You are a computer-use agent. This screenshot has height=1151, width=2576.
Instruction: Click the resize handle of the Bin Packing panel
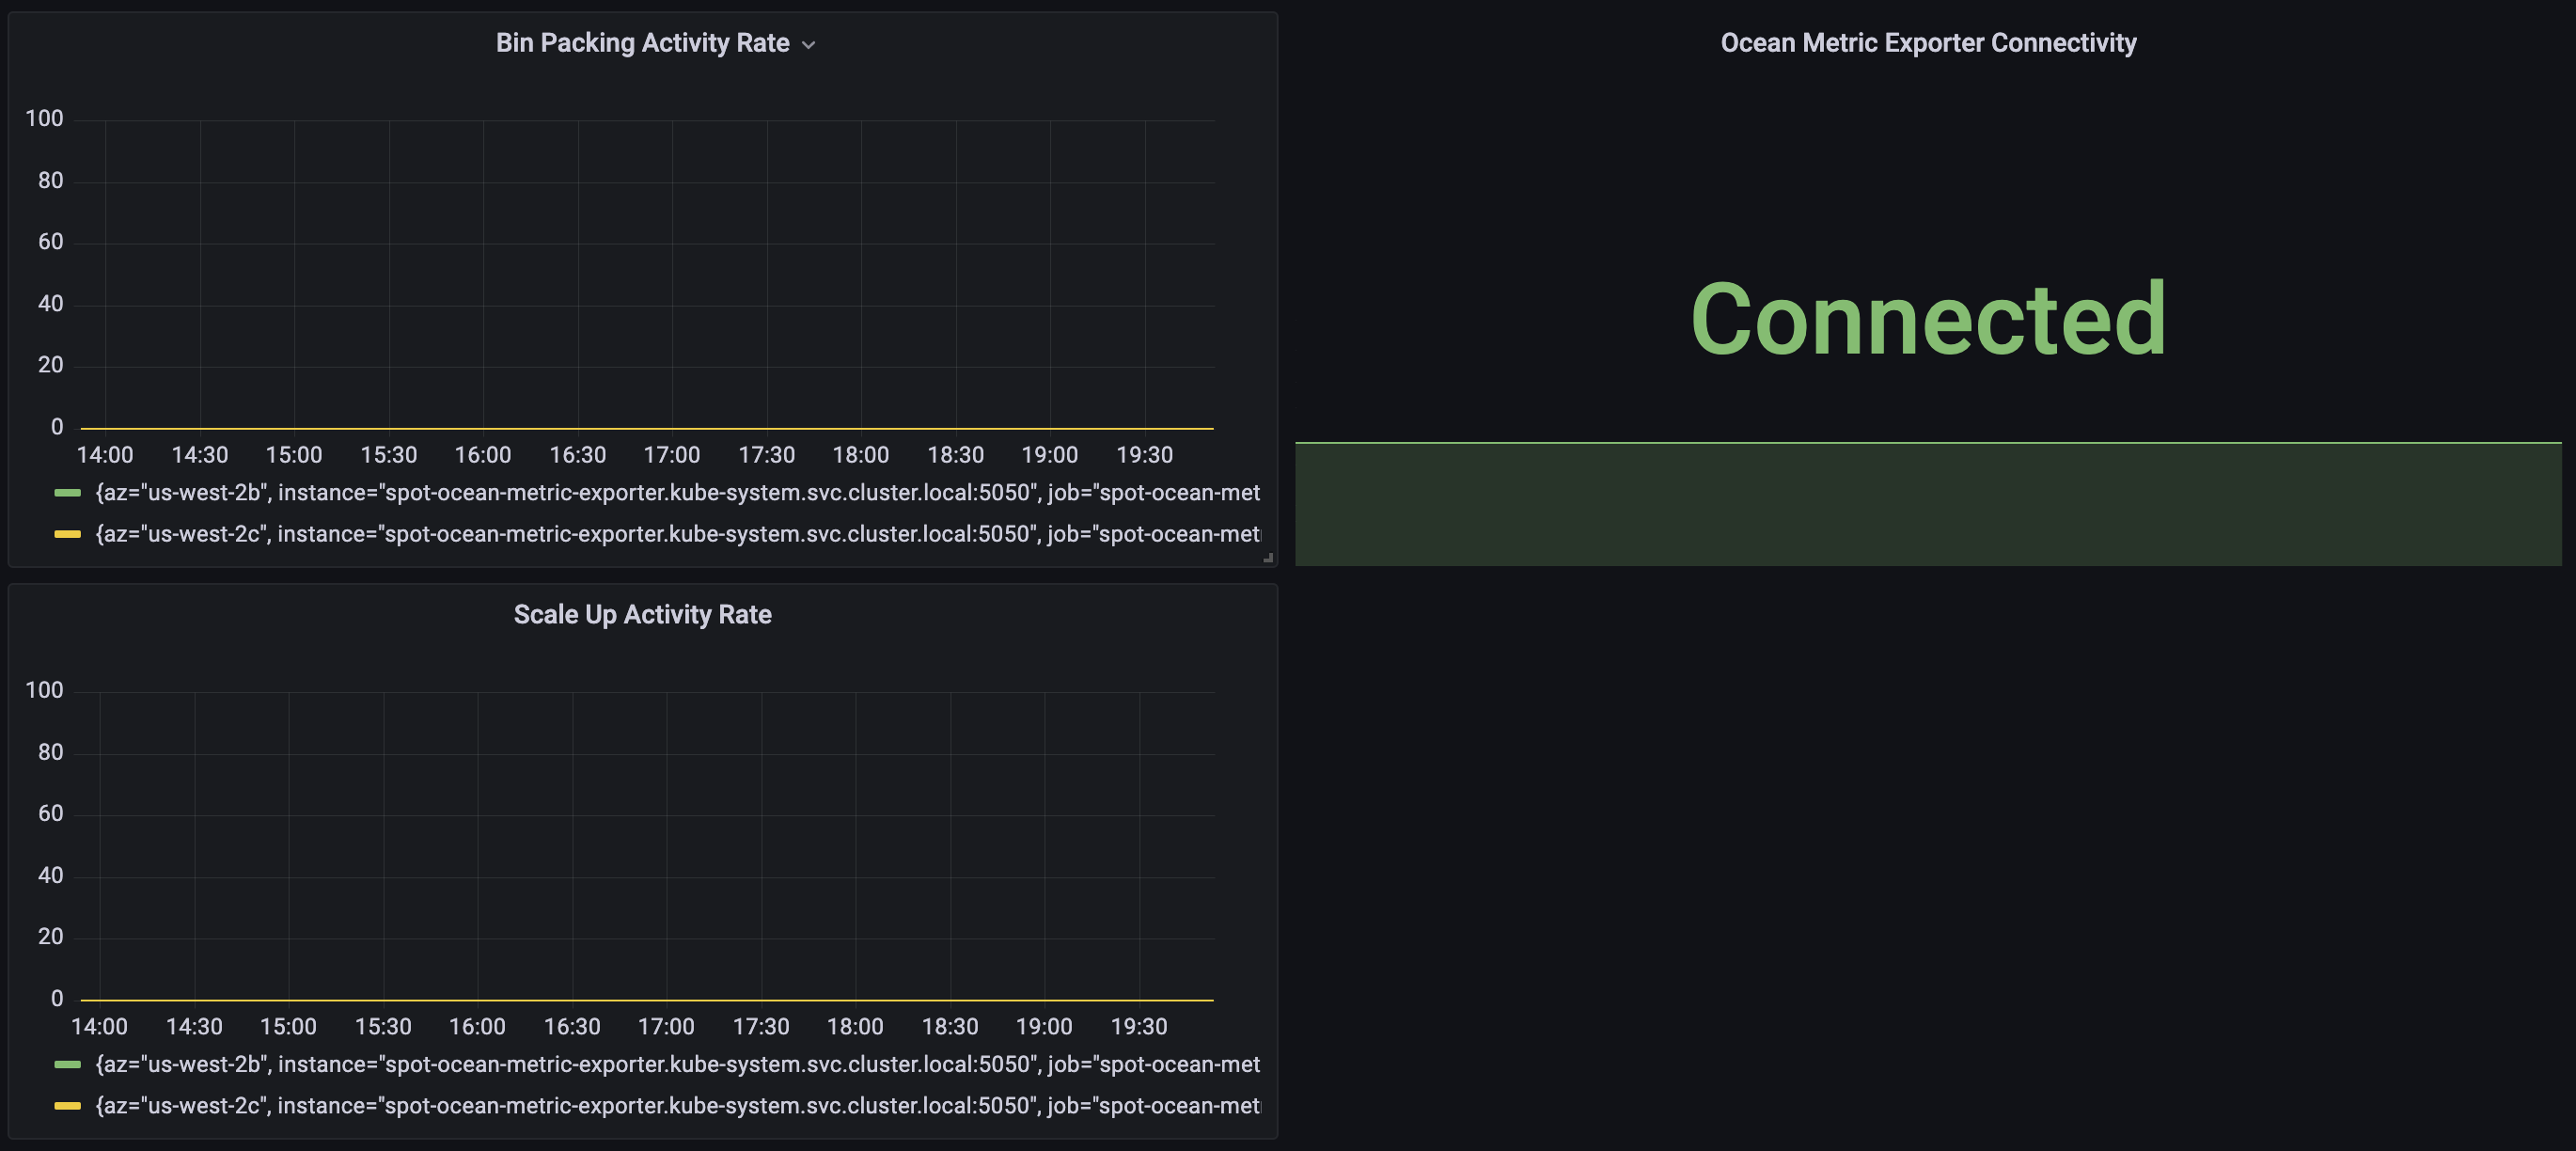click(1268, 558)
